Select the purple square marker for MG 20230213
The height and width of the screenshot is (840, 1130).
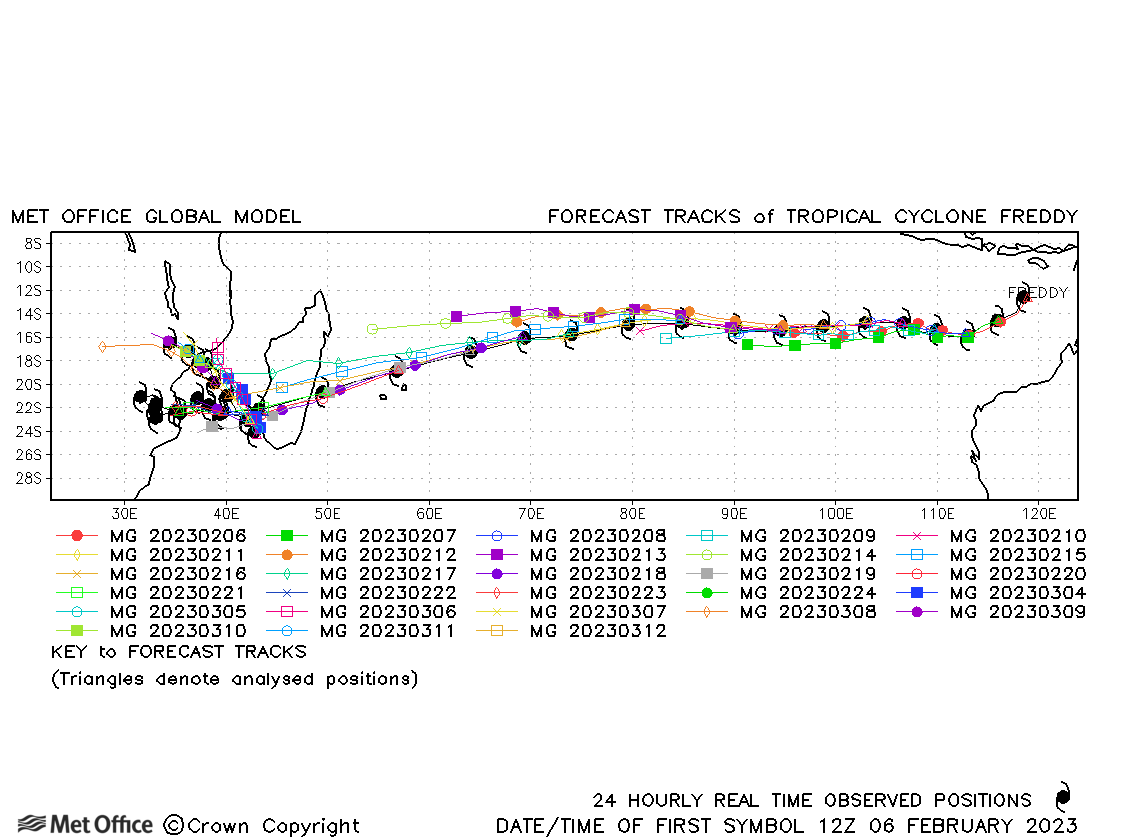tap(497, 555)
